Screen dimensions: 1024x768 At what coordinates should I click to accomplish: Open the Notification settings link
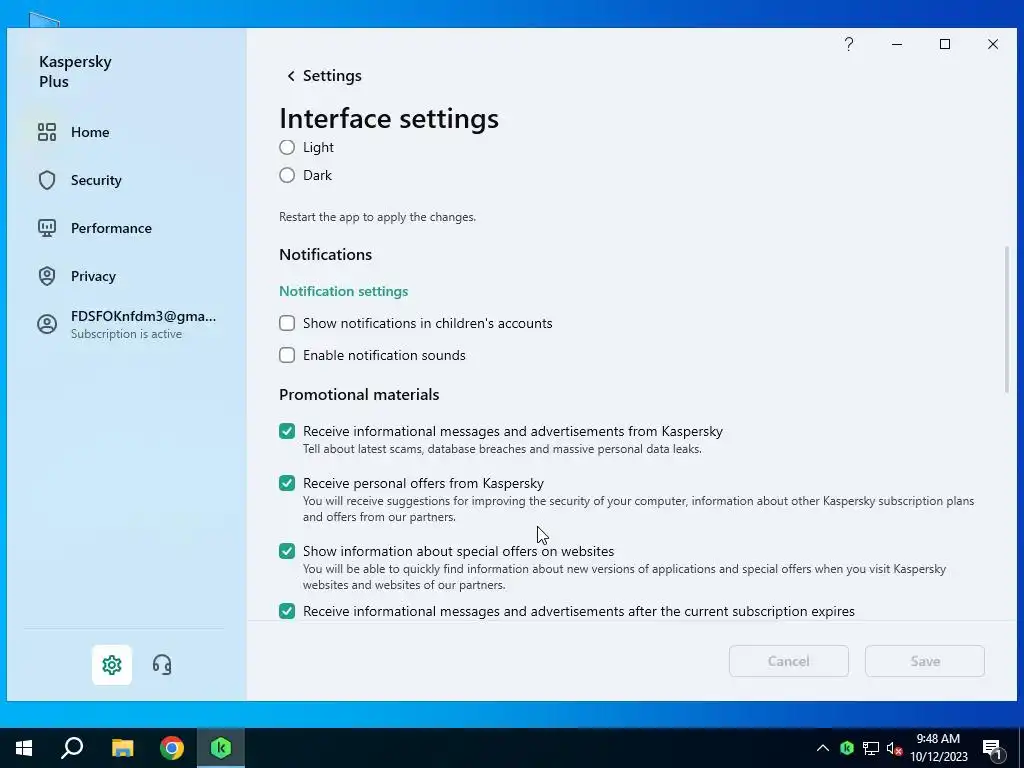(x=344, y=291)
